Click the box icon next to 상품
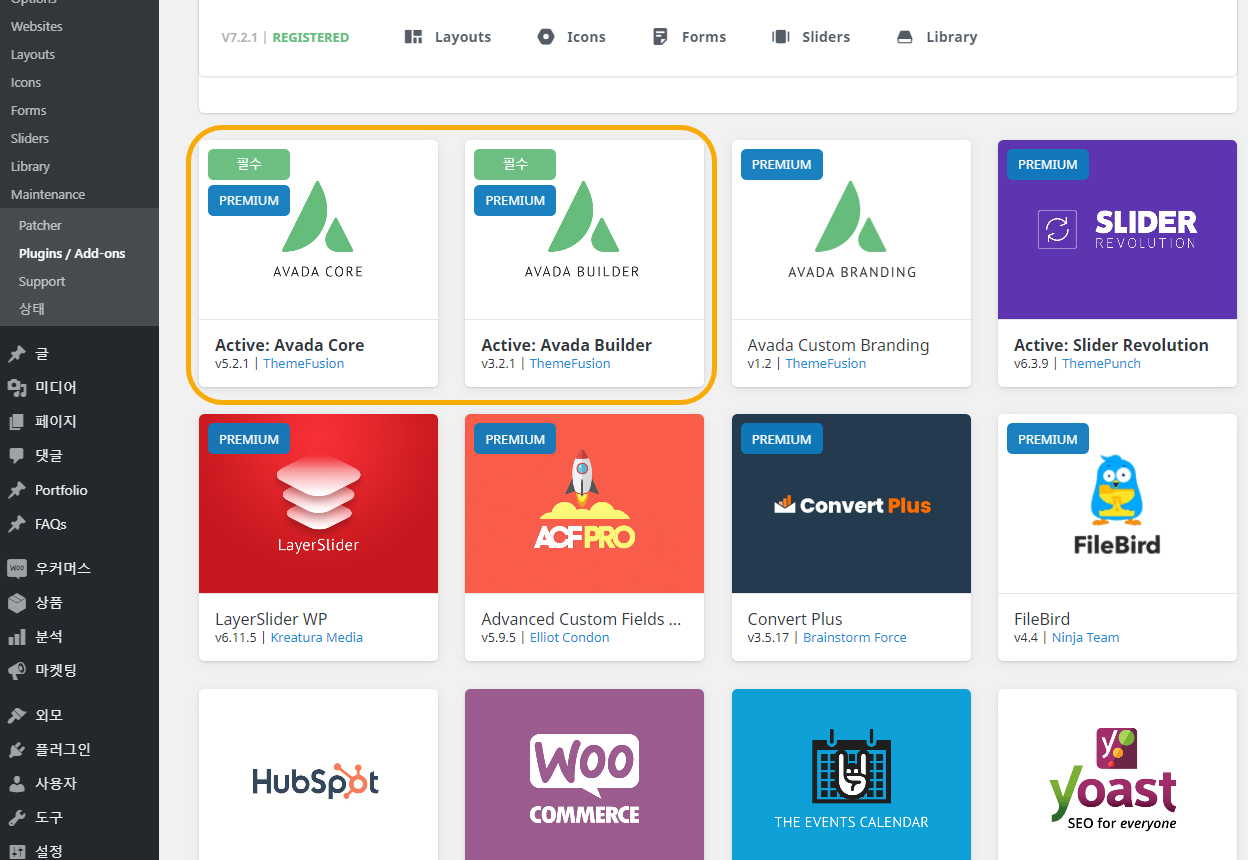The height and width of the screenshot is (860, 1248). tap(17, 602)
